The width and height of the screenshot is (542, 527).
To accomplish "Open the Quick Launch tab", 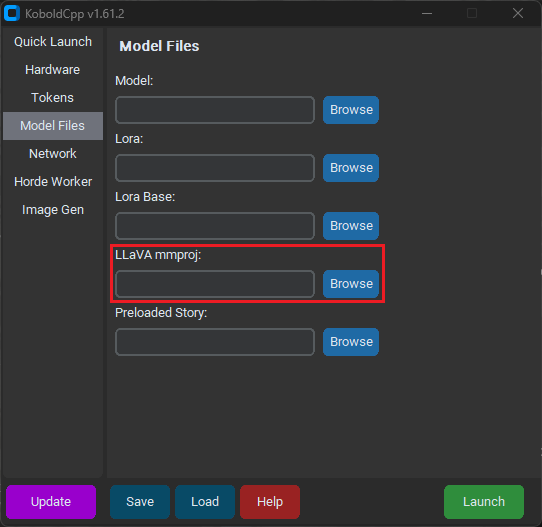I will pyautogui.click(x=53, y=42).
